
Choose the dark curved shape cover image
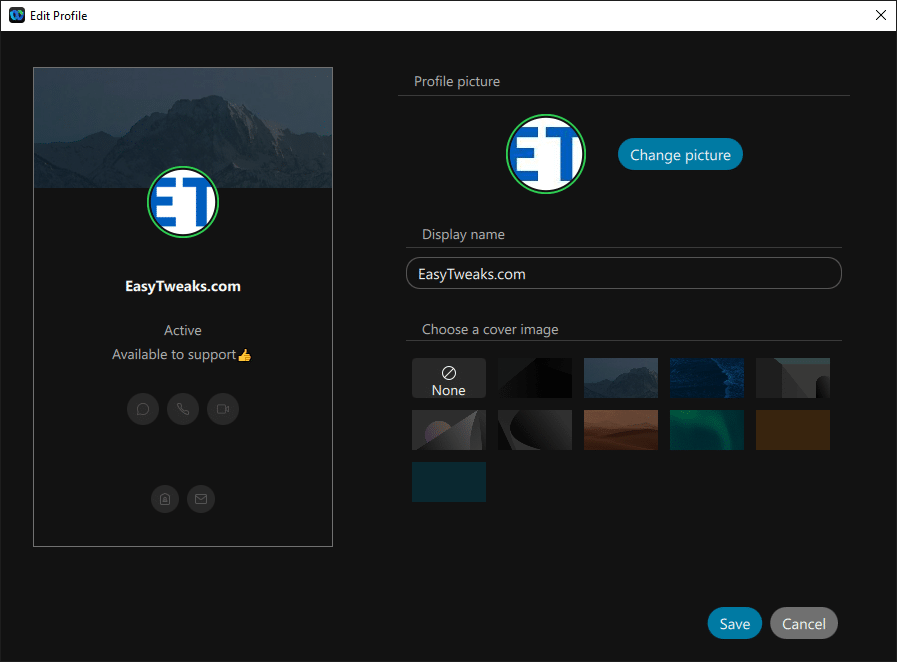tap(535, 430)
